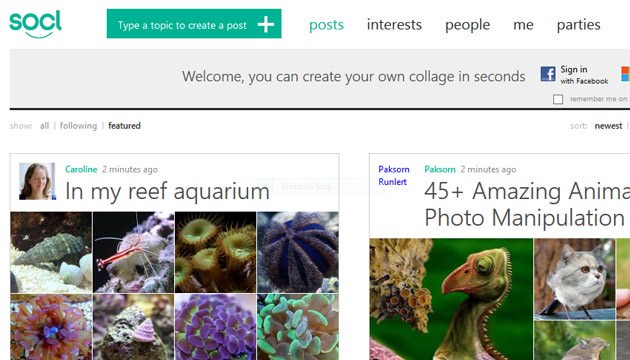
Task: Show all posts filter
Action: [44, 126]
